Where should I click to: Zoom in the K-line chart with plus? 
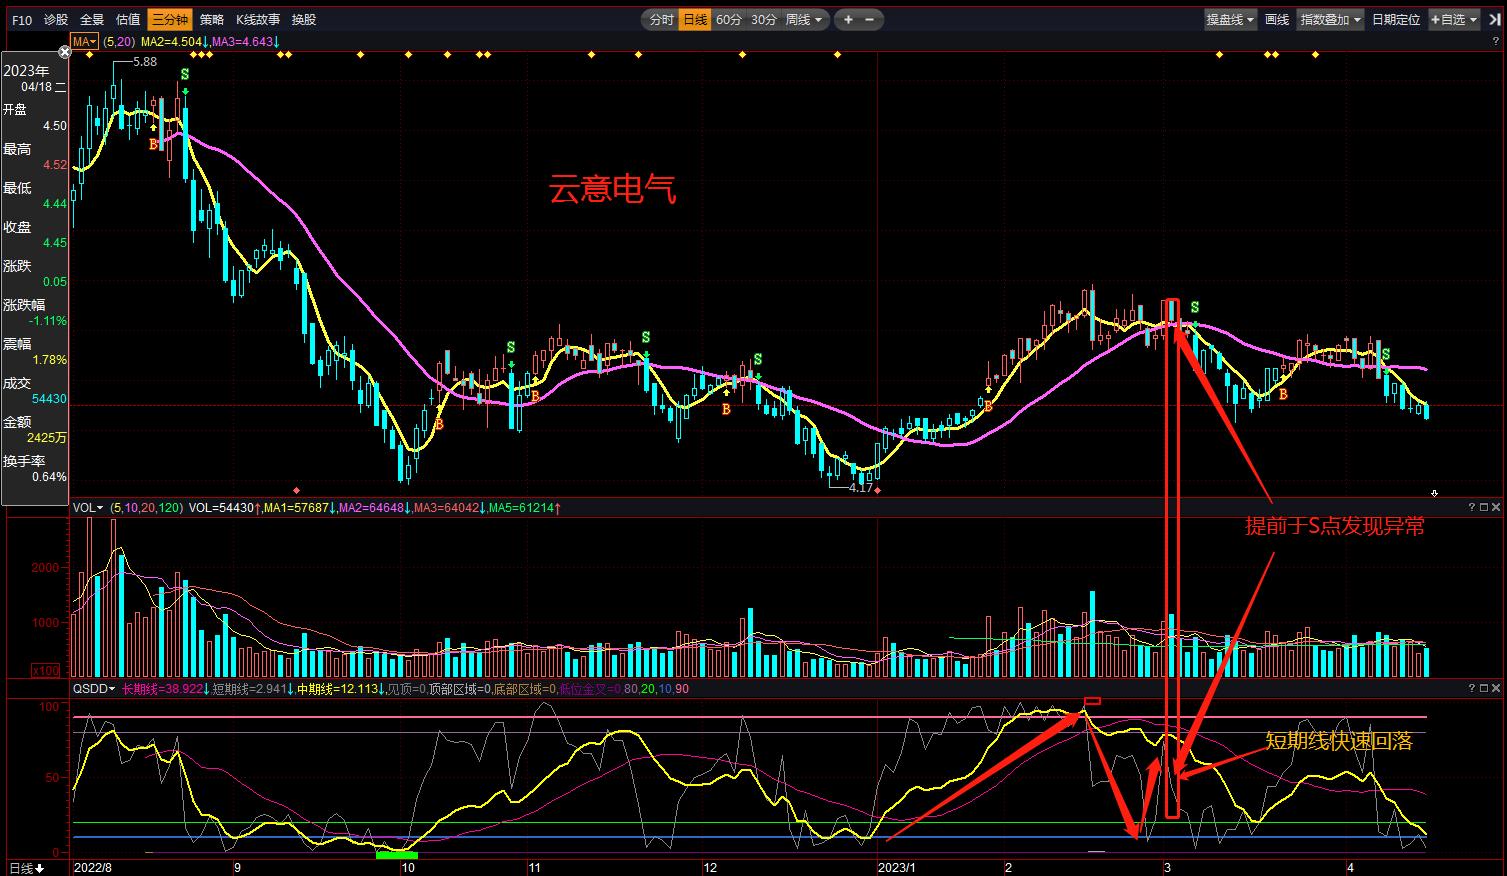click(848, 19)
